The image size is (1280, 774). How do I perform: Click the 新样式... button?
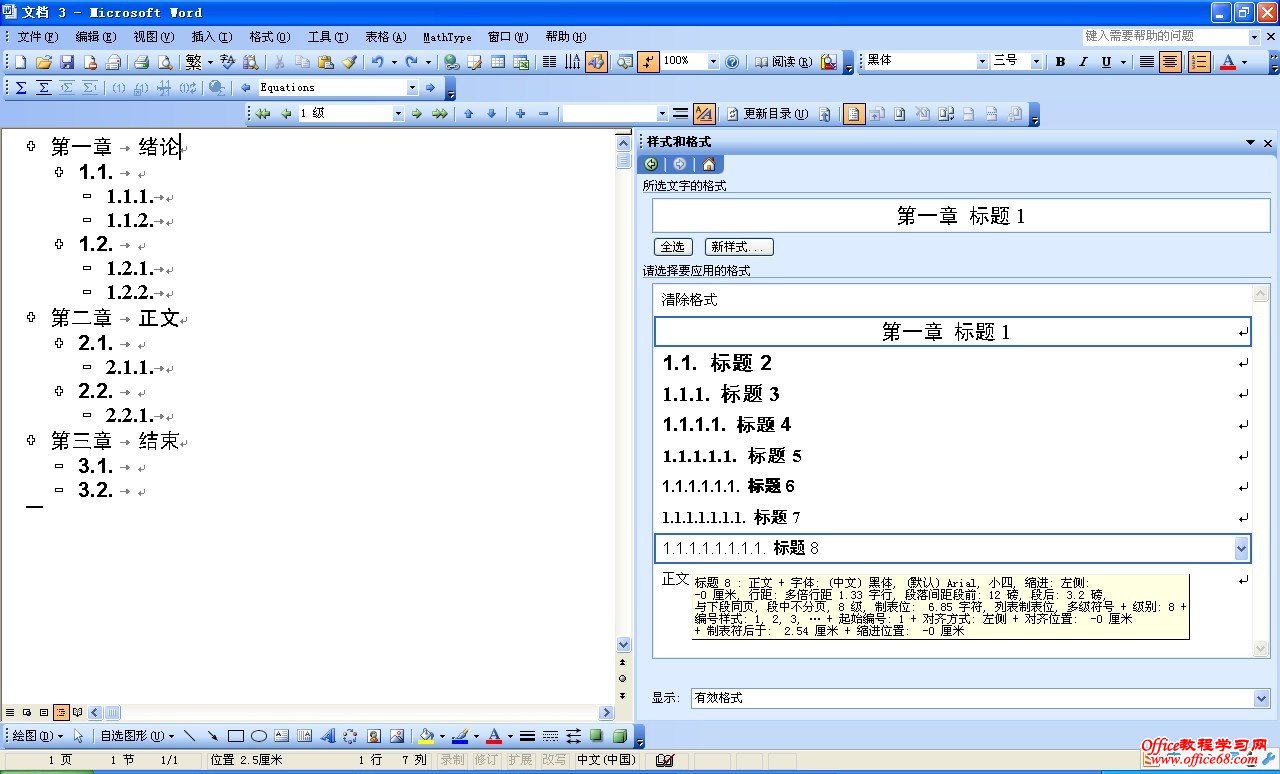pos(739,246)
